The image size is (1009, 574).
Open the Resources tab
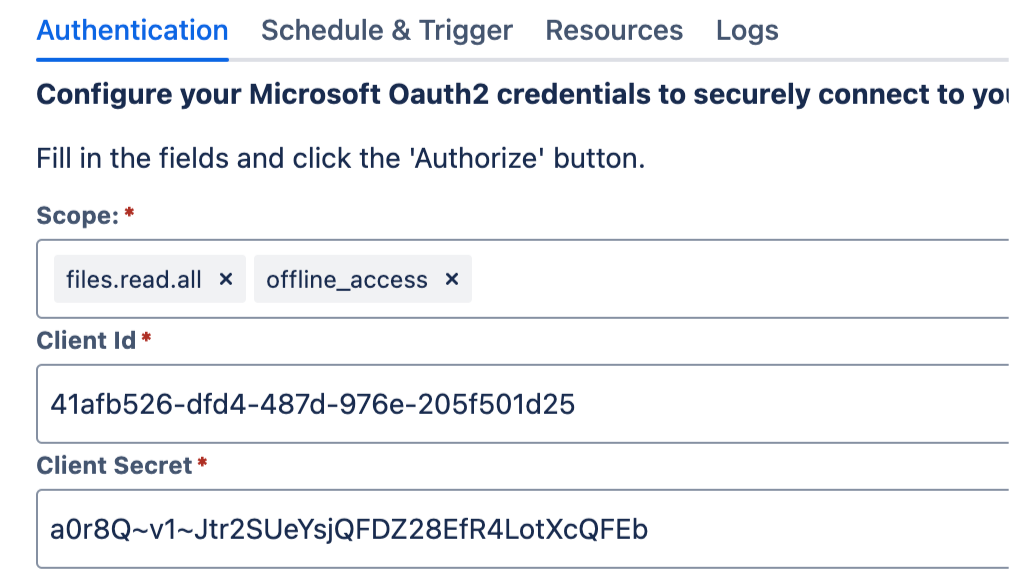(x=614, y=31)
